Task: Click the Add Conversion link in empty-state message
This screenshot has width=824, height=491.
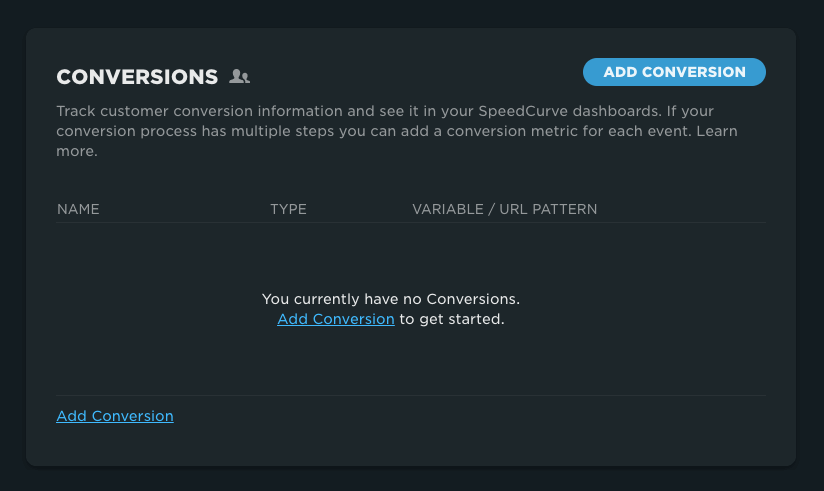Action: click(x=335, y=319)
